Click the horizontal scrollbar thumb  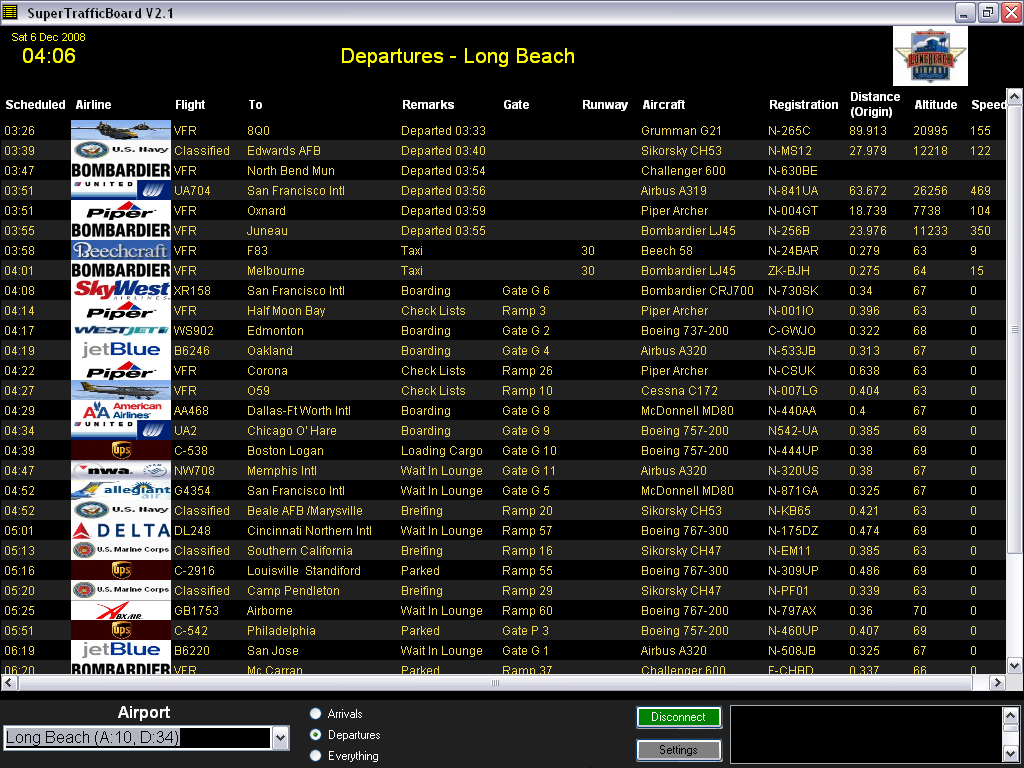click(494, 683)
